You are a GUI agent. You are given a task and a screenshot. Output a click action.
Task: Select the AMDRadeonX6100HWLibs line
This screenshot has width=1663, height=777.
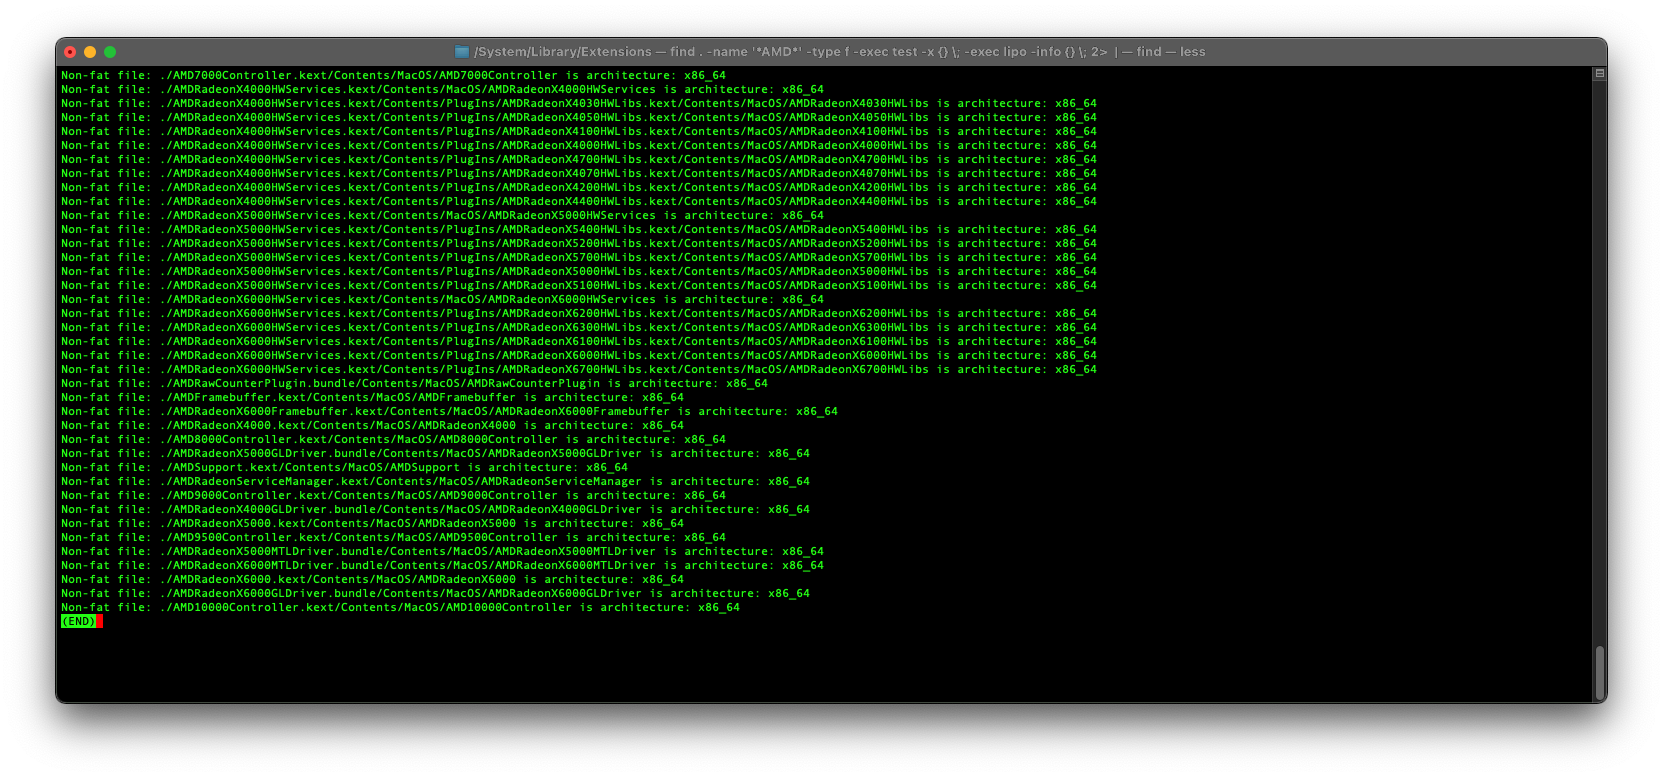[579, 341]
